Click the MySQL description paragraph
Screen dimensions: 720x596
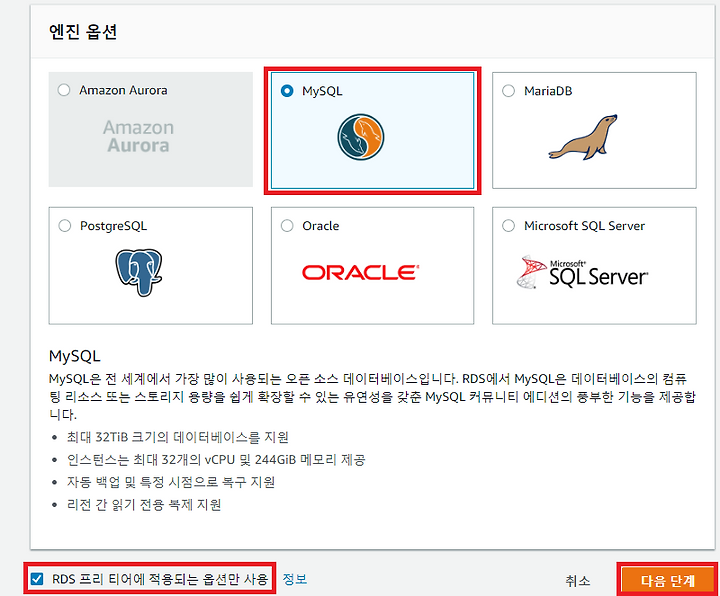click(x=372, y=396)
